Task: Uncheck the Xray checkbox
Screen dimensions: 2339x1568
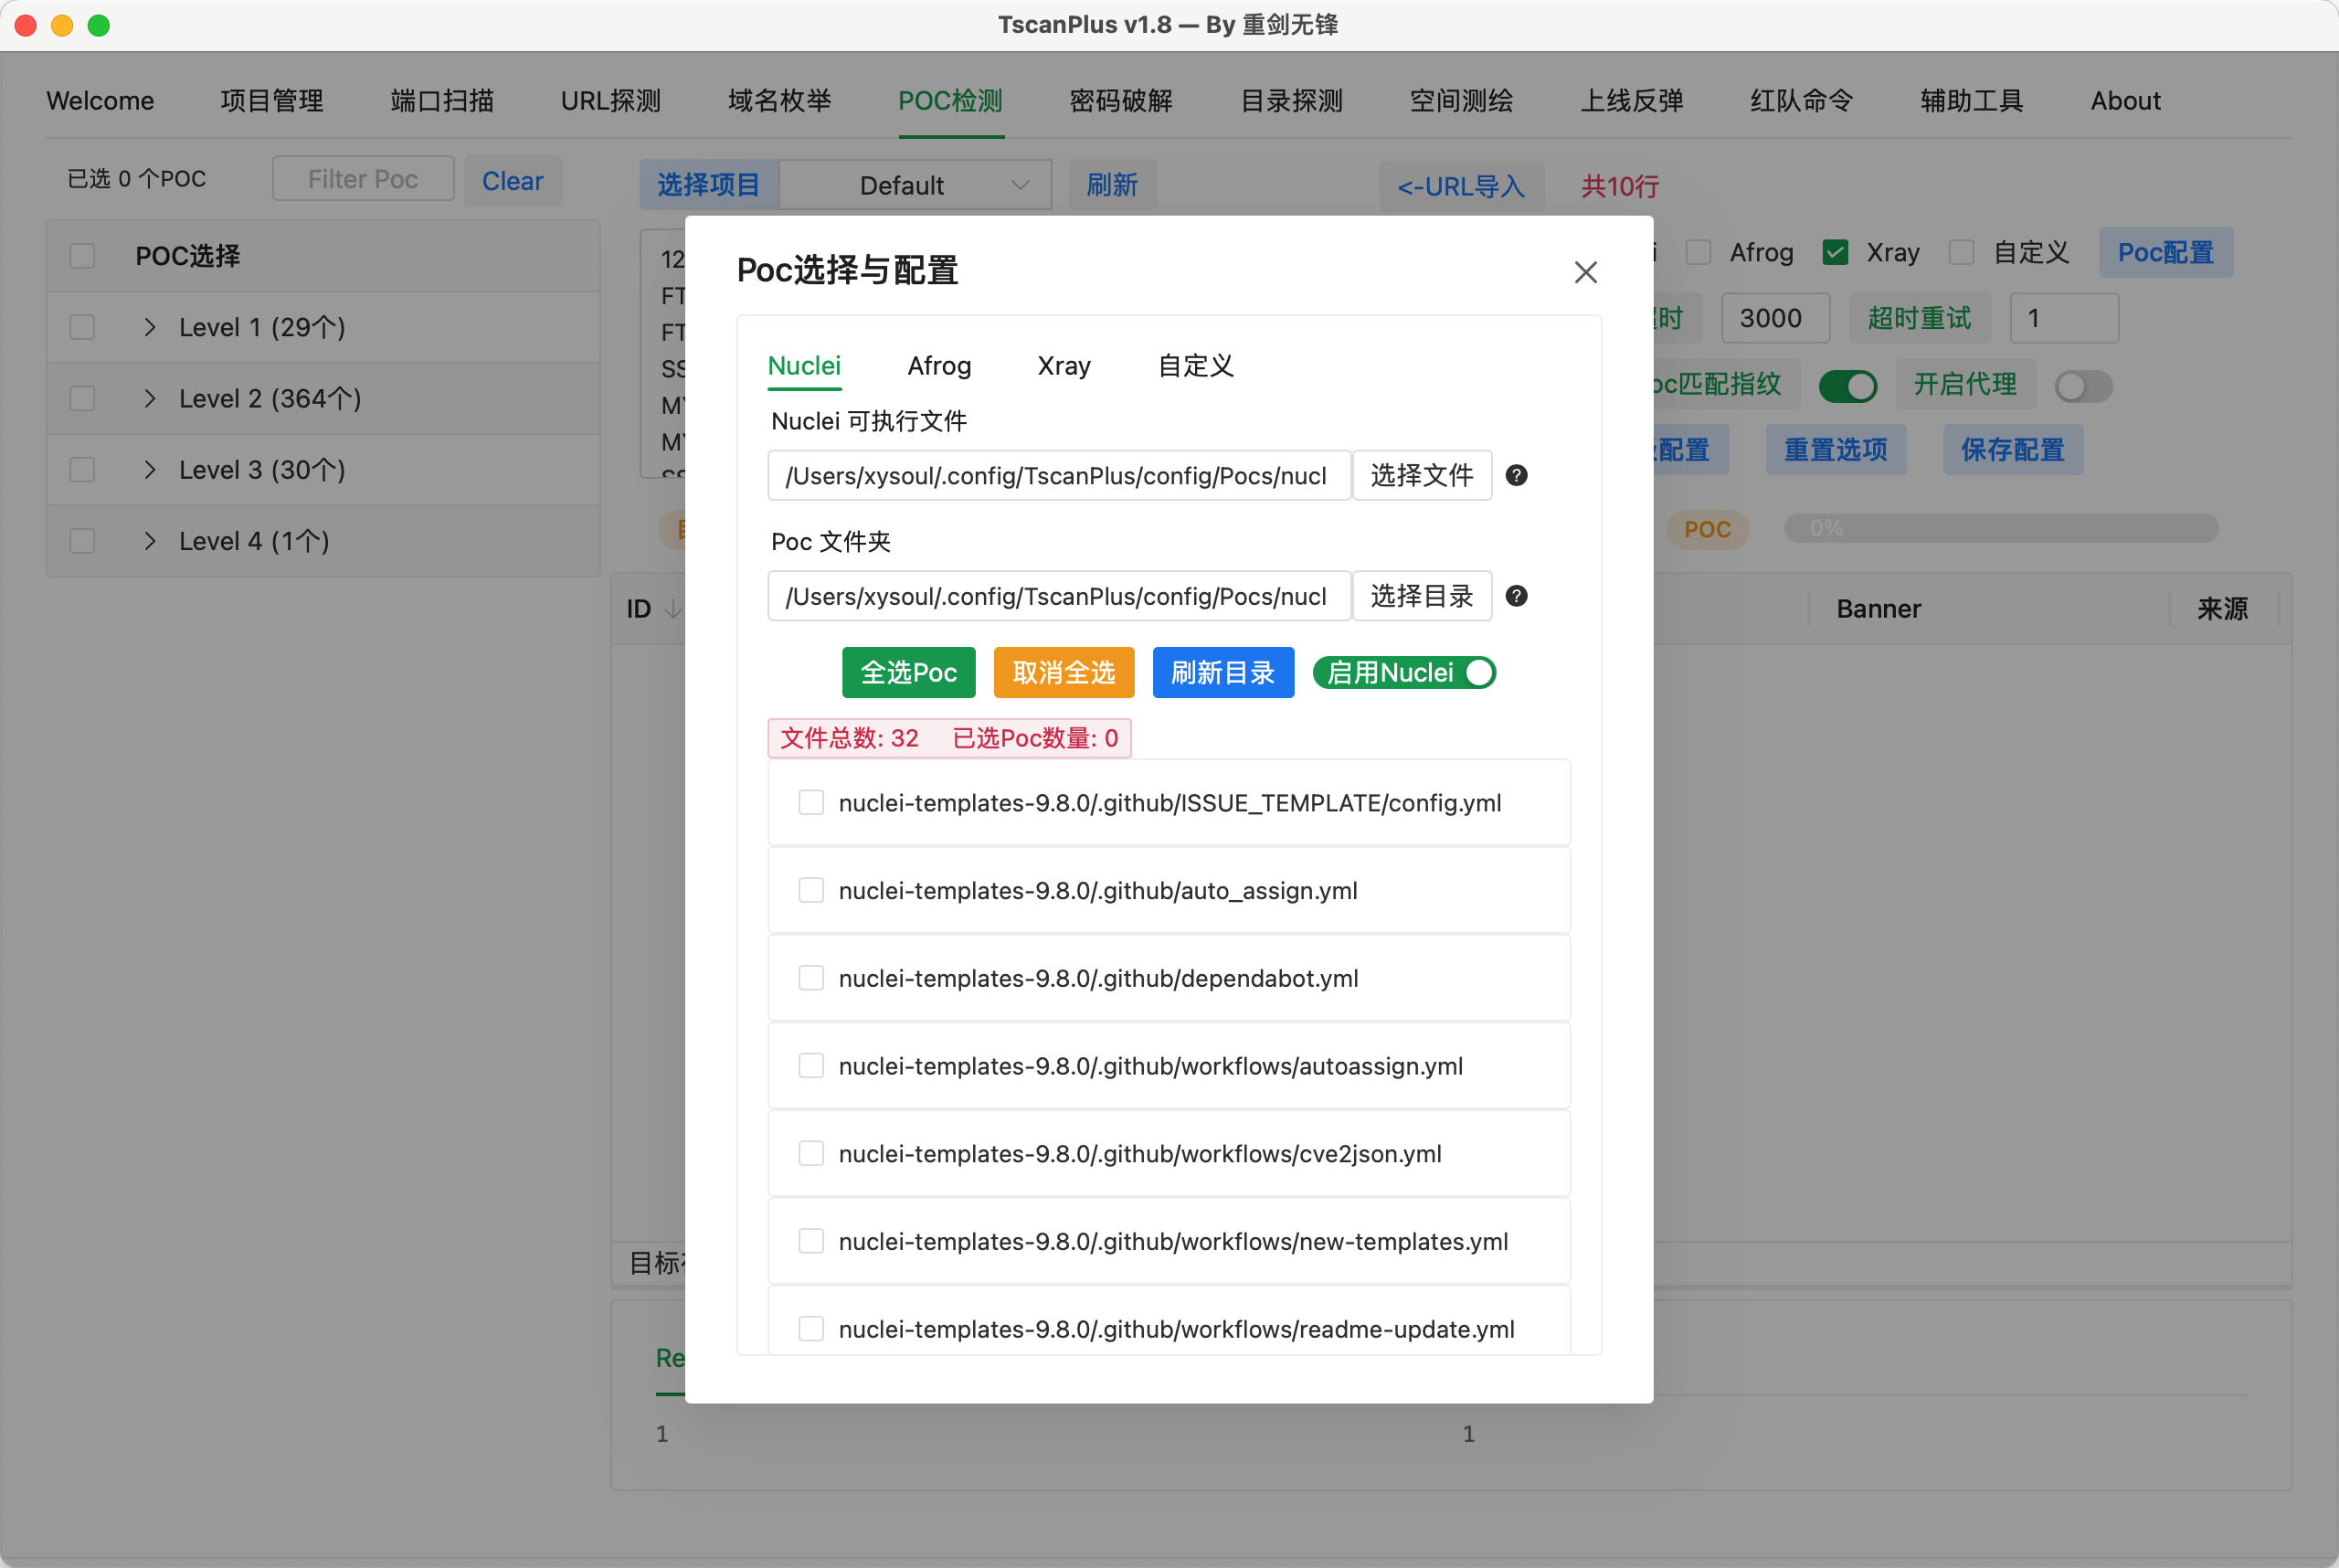Action: [x=1835, y=252]
